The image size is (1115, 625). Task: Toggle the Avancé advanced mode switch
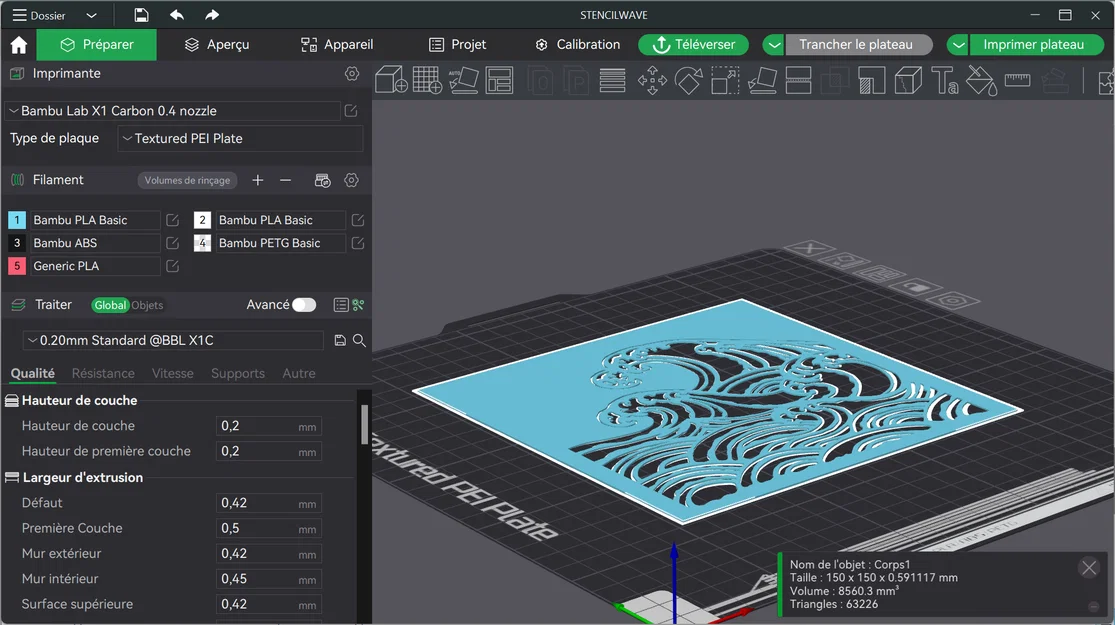[x=304, y=305]
